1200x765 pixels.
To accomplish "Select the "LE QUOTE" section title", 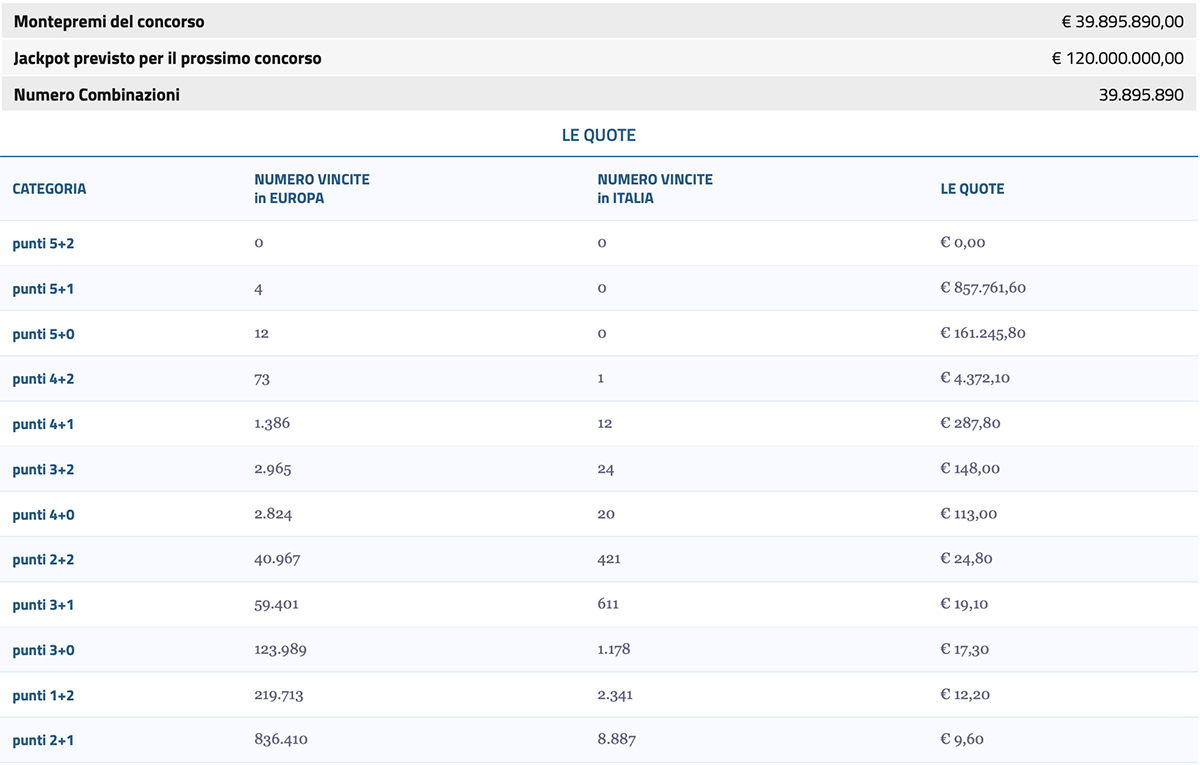I will 600,134.
